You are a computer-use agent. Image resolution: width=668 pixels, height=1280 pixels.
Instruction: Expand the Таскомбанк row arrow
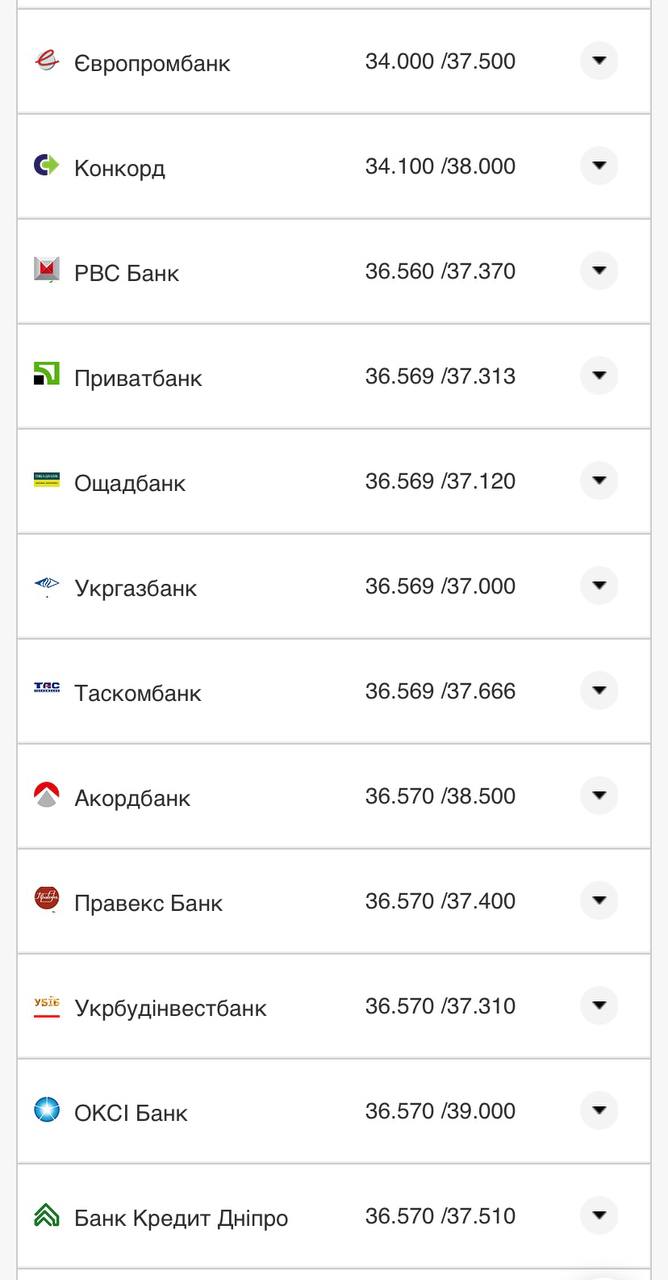[x=599, y=691]
